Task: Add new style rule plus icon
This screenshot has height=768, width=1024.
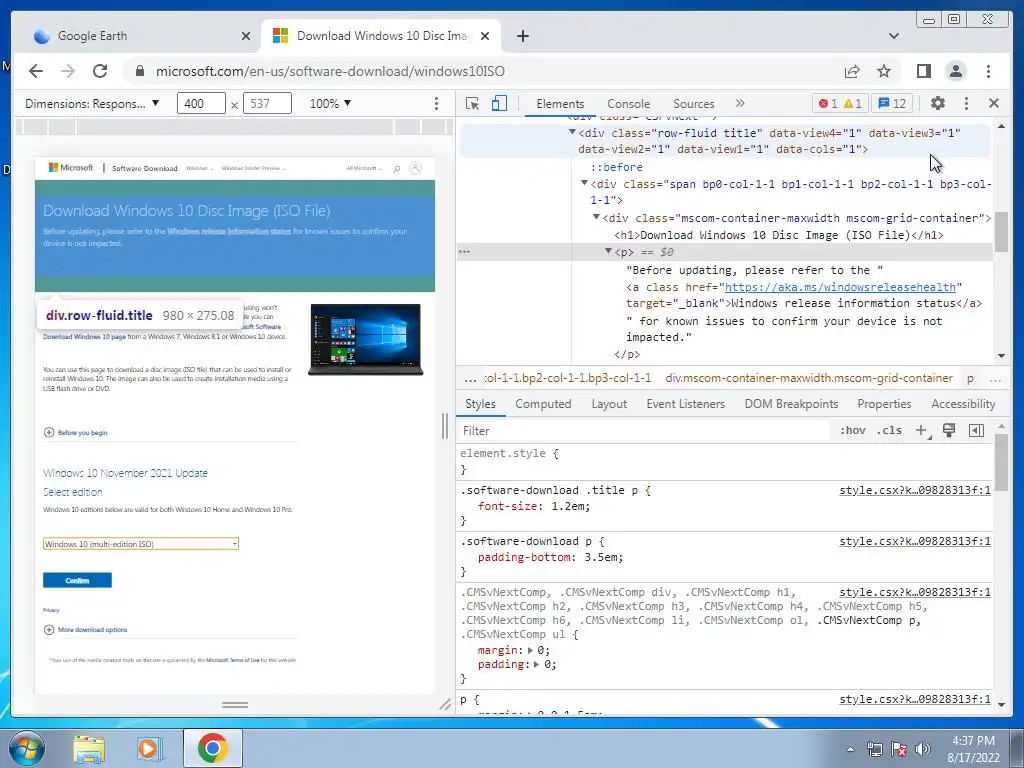Action: pos(921,430)
